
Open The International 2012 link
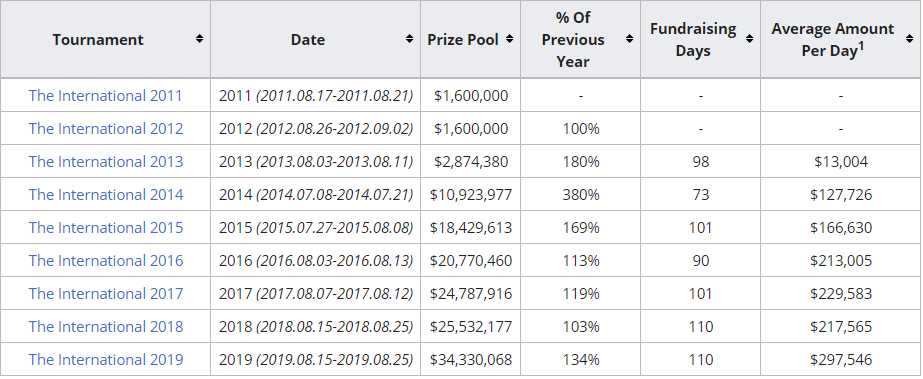click(x=106, y=128)
